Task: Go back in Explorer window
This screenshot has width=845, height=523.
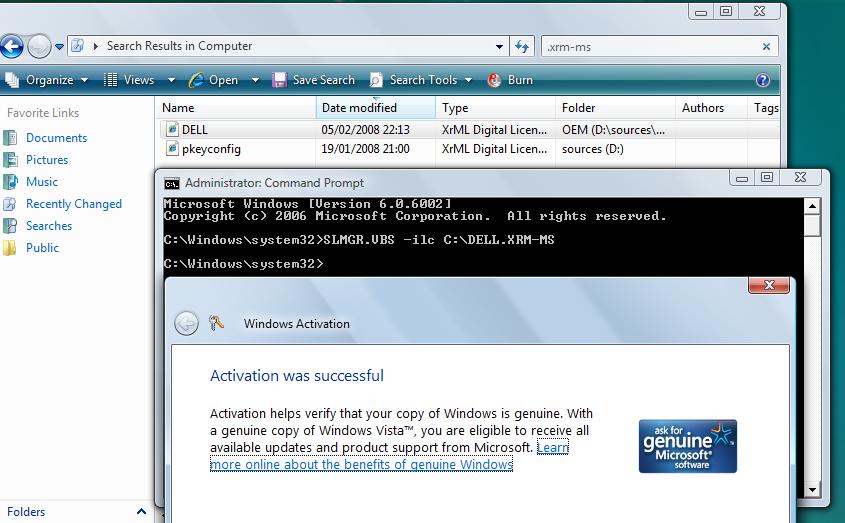Action: click(12, 46)
